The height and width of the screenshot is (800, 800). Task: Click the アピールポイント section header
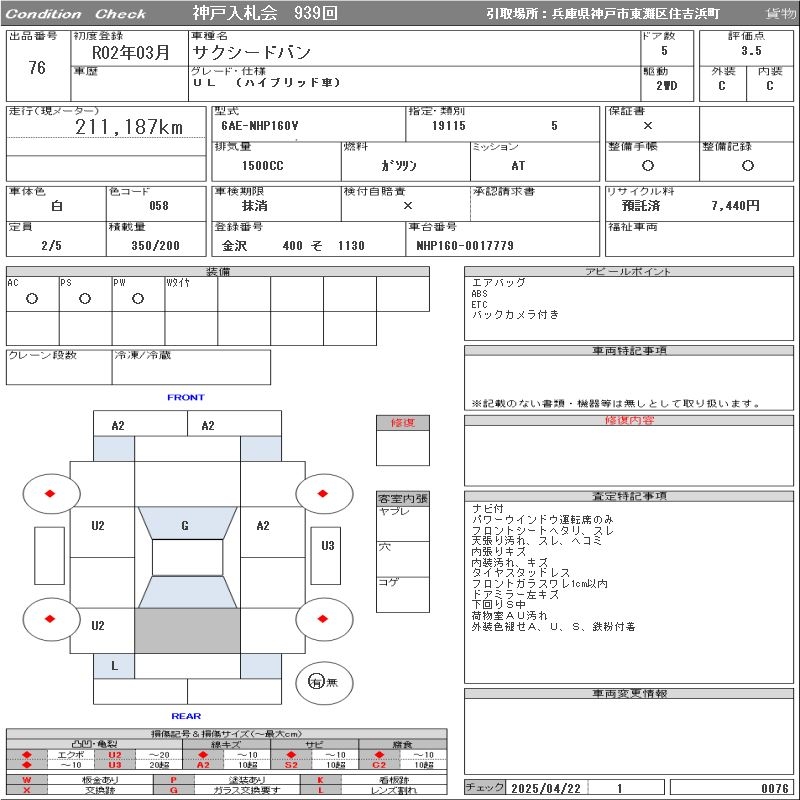(630, 272)
